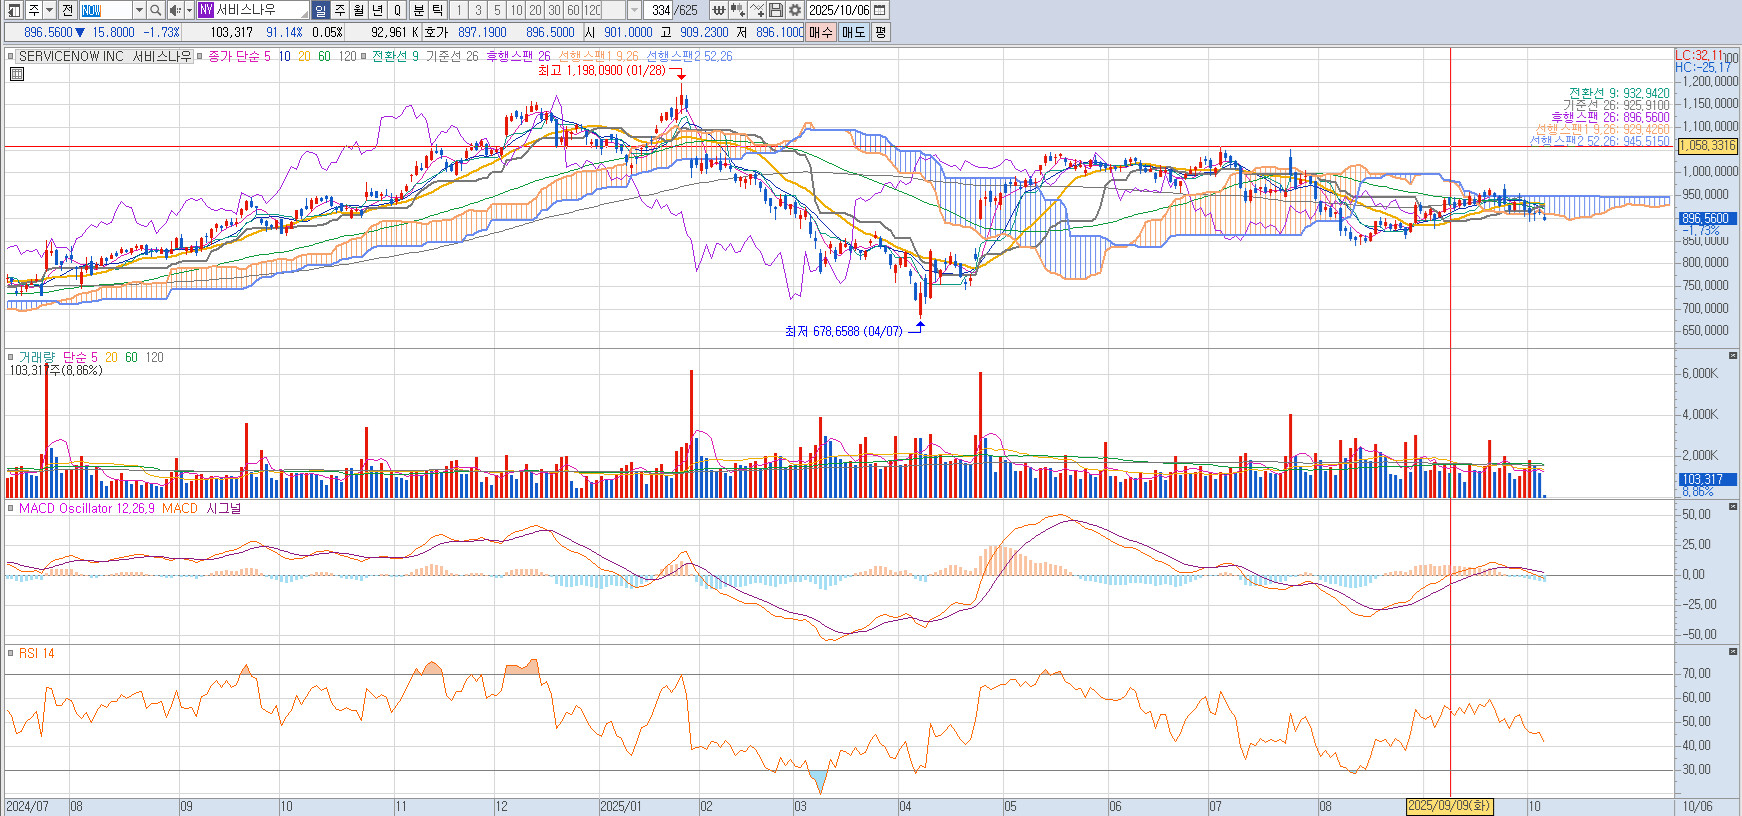This screenshot has height=816, width=1742.
Task: Collapse the MACD pane with corner arrow
Action: pyautogui.click(x=1733, y=507)
